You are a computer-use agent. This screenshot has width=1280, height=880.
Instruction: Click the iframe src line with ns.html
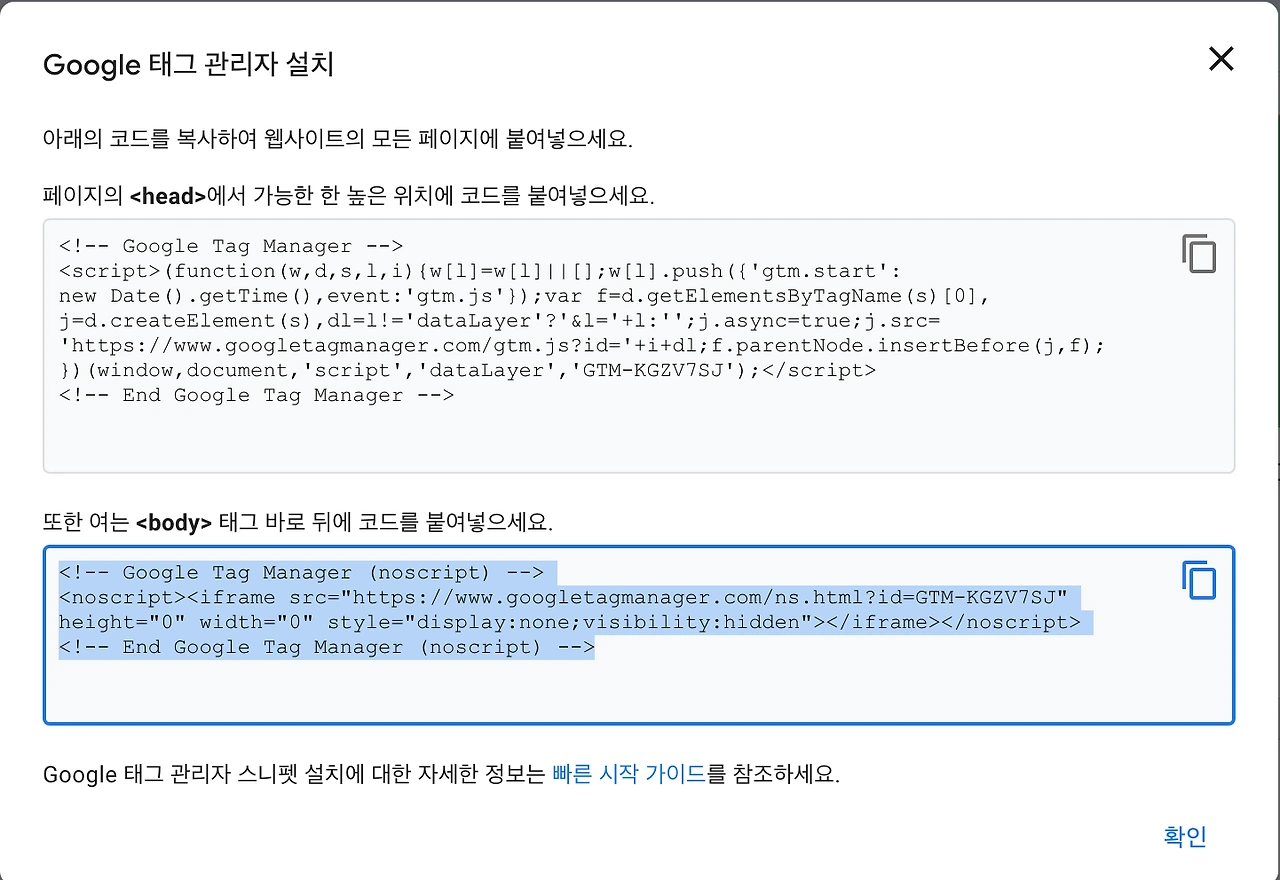(x=563, y=597)
